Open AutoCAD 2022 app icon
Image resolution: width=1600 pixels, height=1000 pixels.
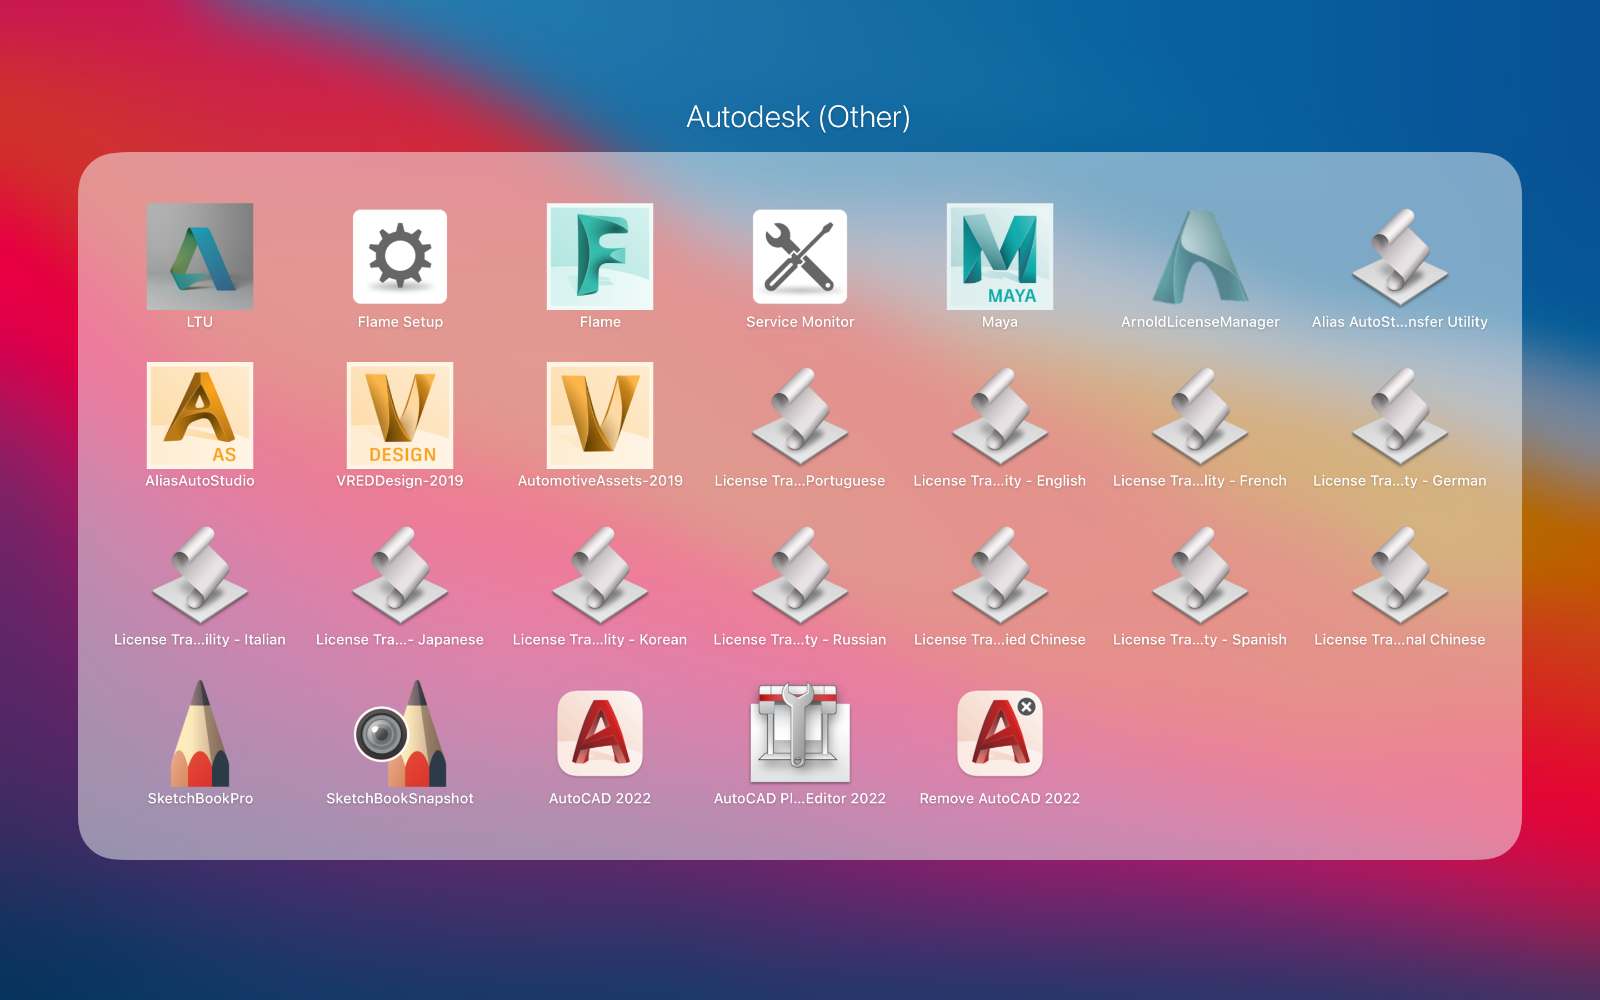tap(600, 733)
